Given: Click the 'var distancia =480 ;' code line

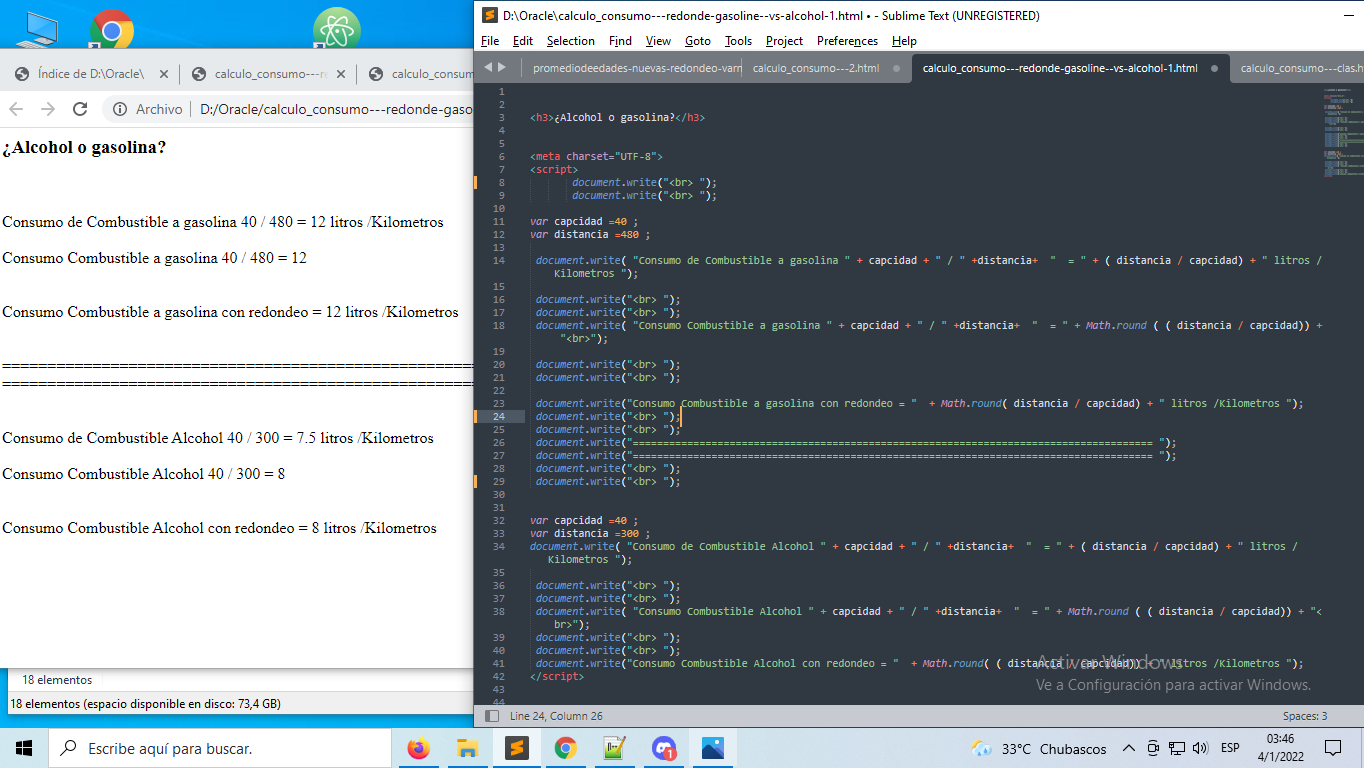Looking at the screenshot, I should coord(590,234).
